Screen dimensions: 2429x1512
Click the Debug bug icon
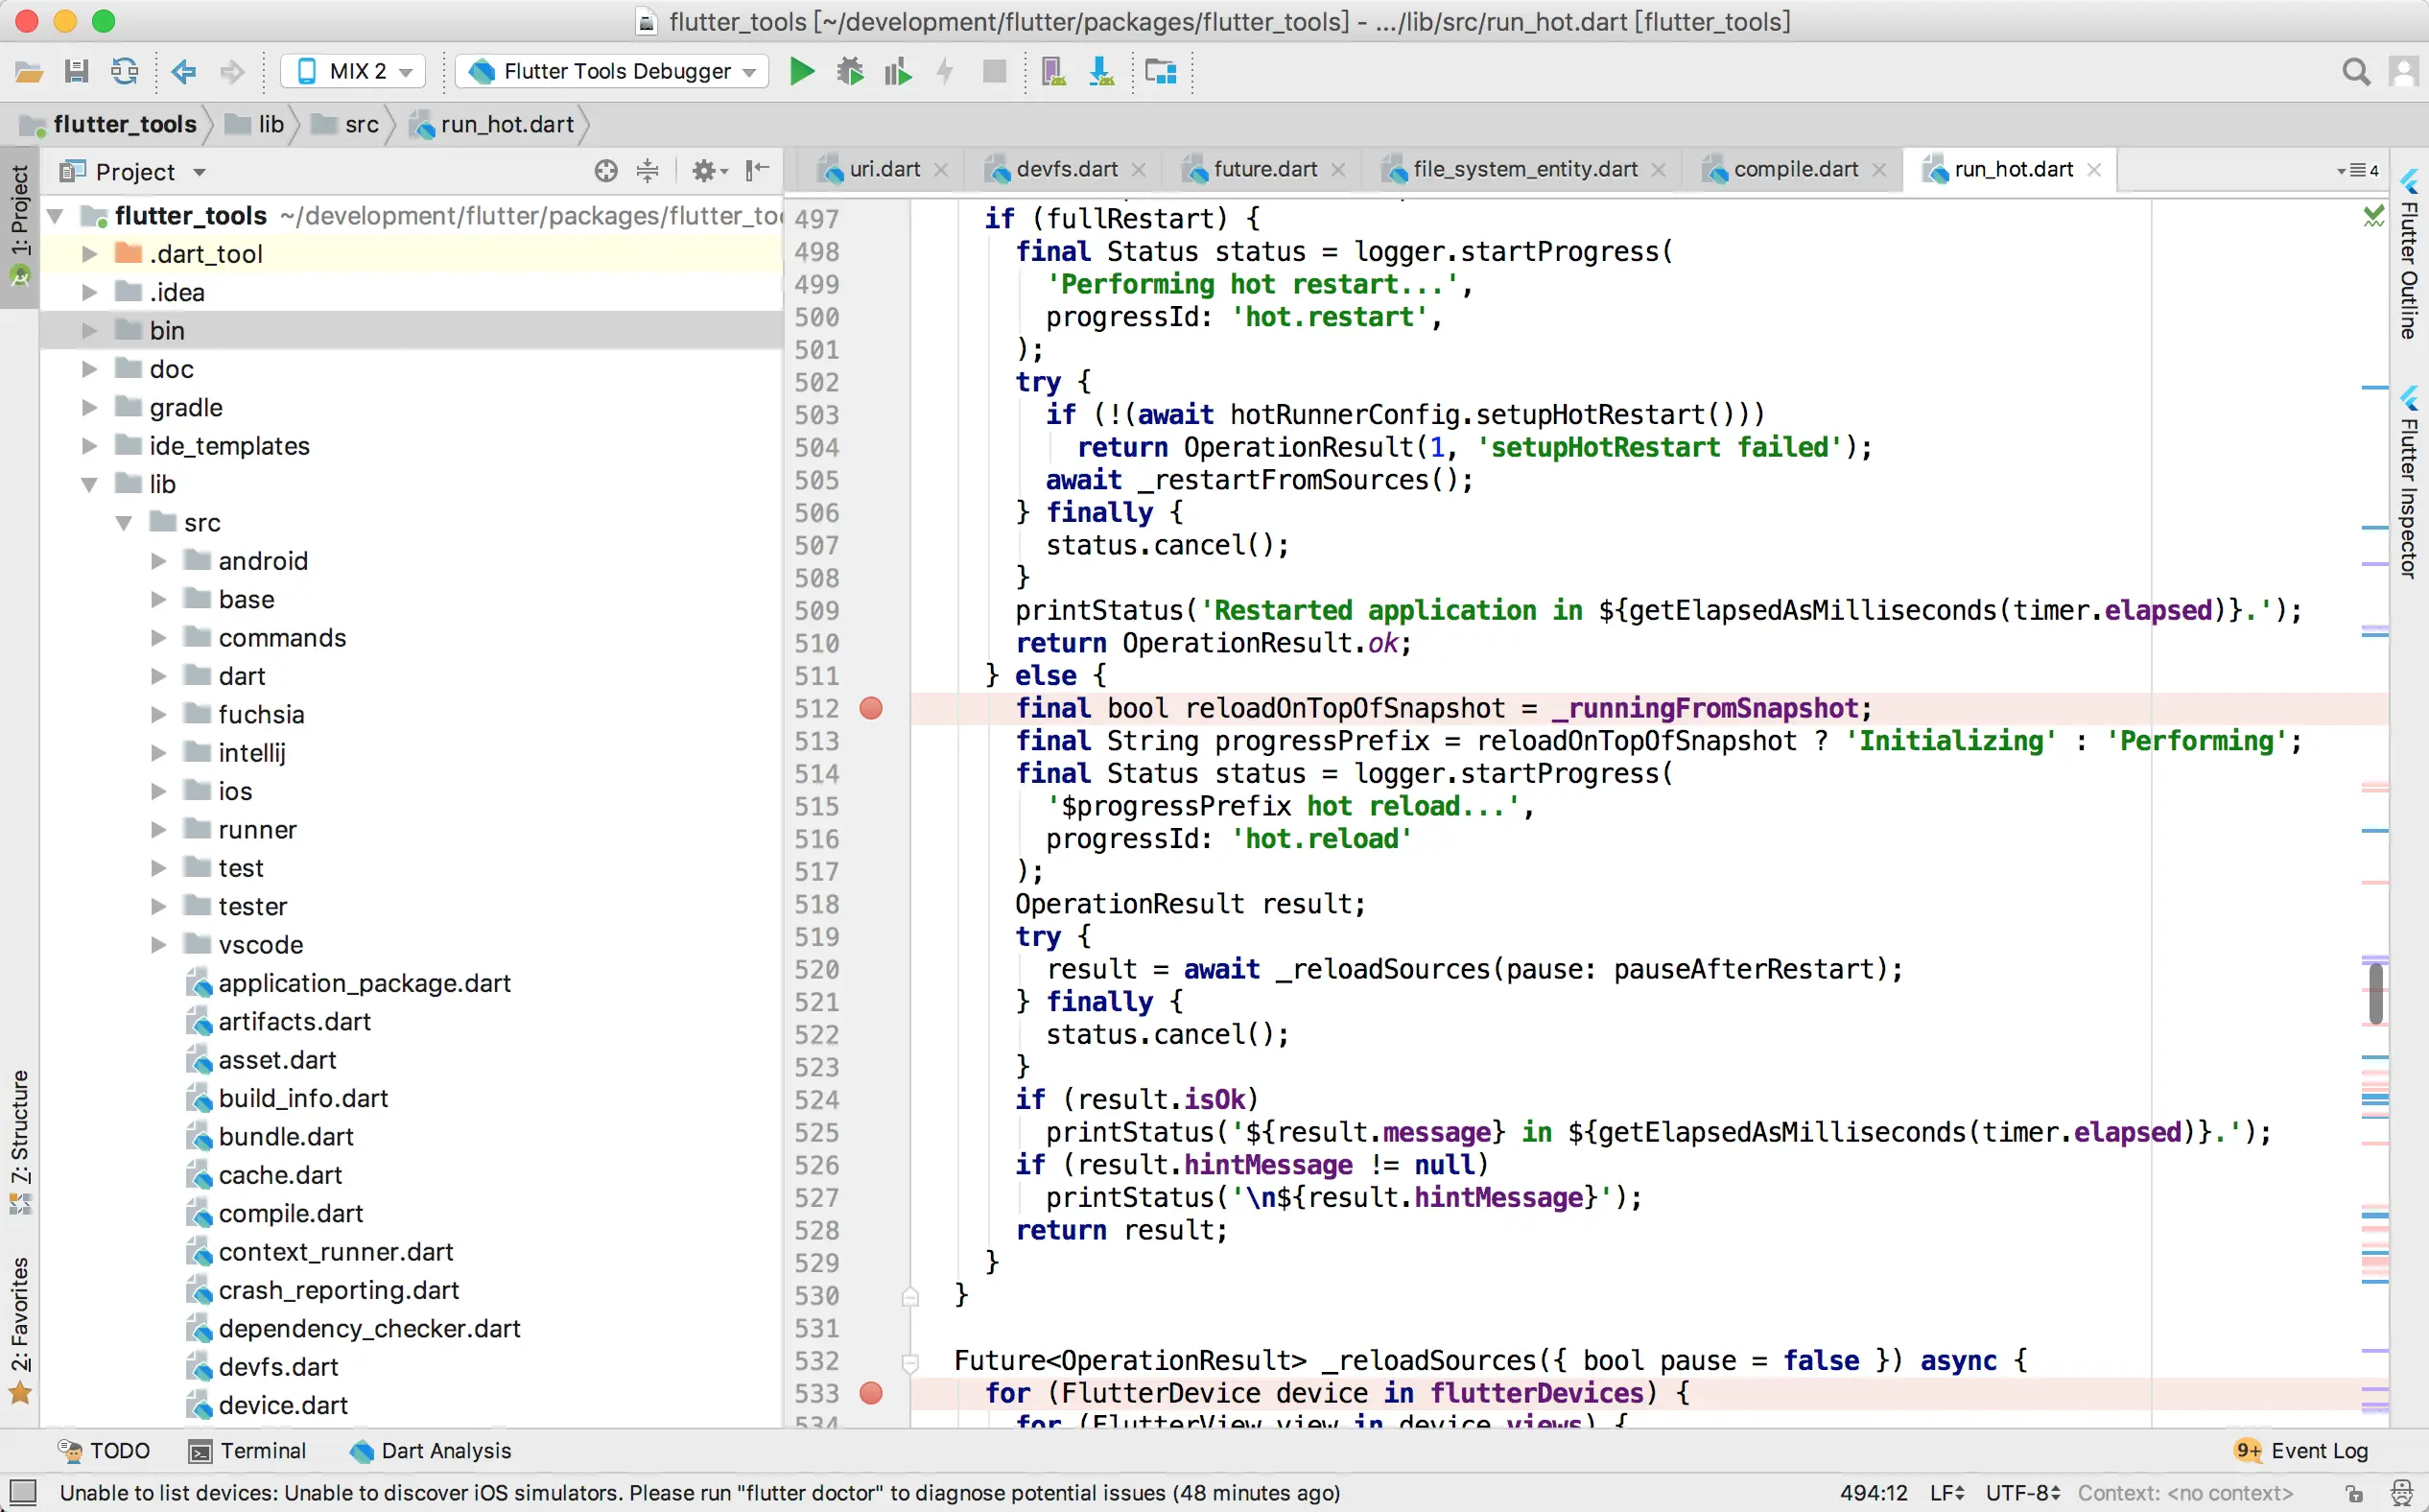(x=850, y=71)
